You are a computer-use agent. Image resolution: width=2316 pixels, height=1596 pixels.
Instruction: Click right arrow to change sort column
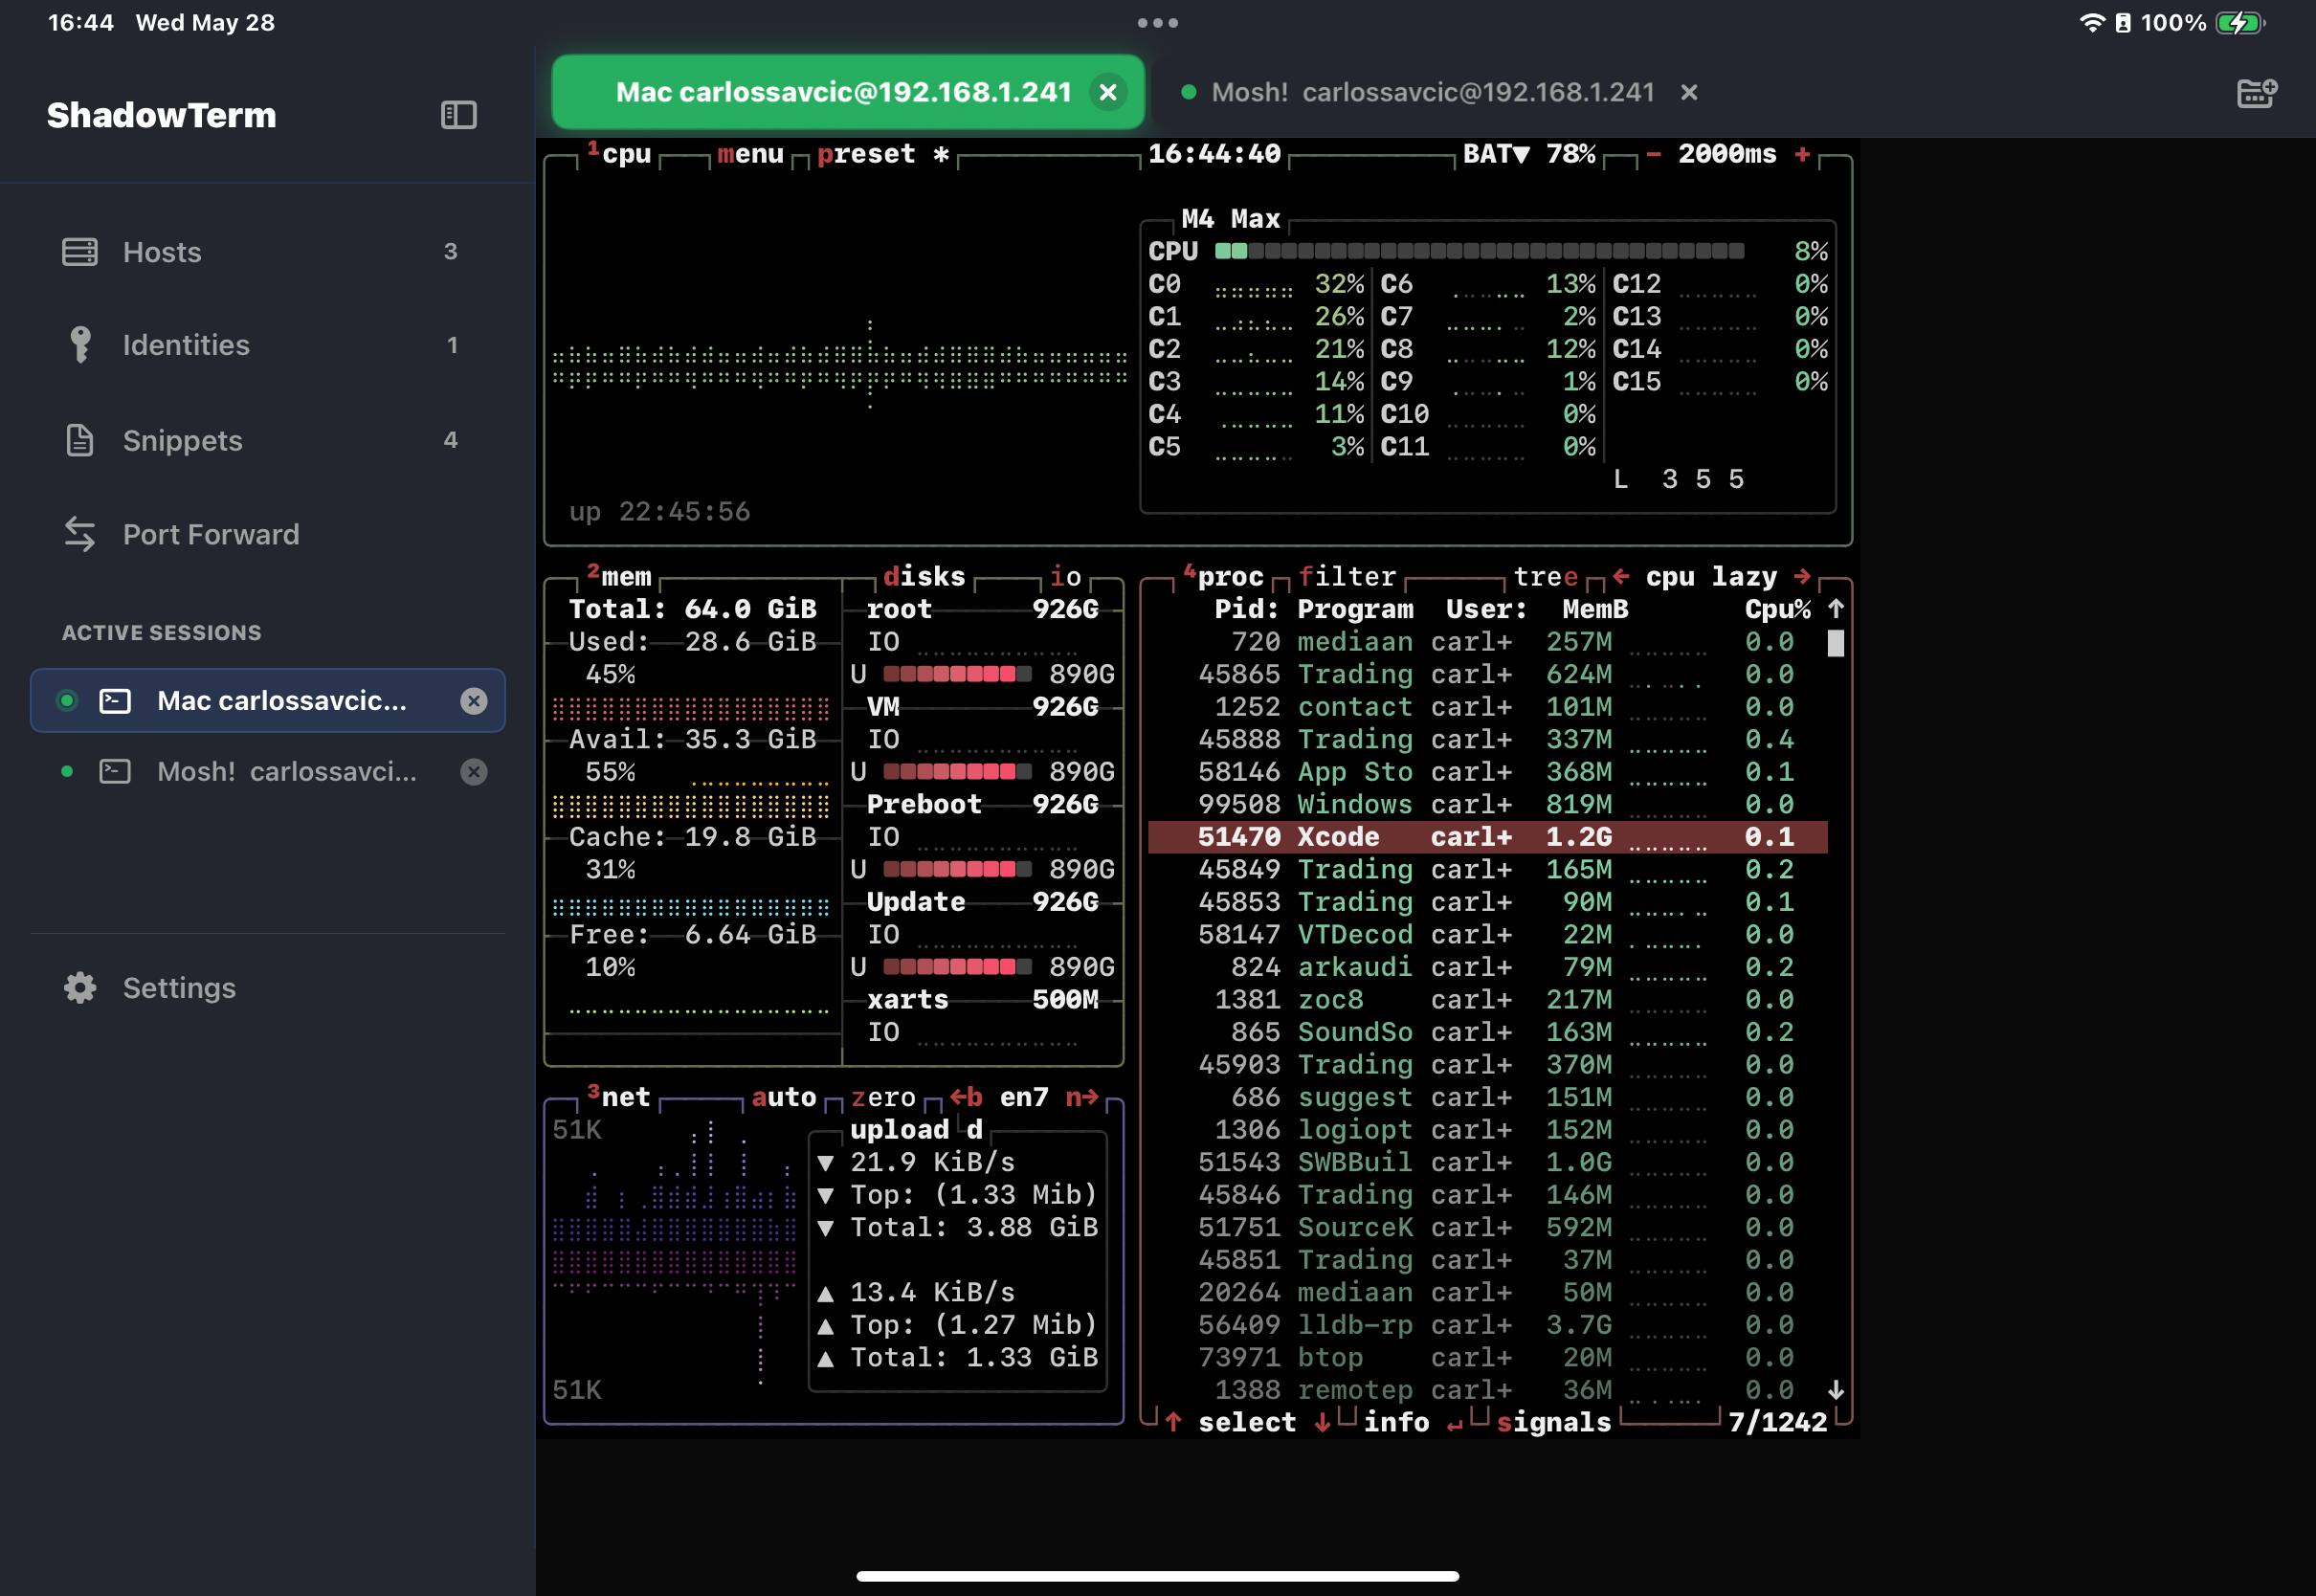[1802, 577]
